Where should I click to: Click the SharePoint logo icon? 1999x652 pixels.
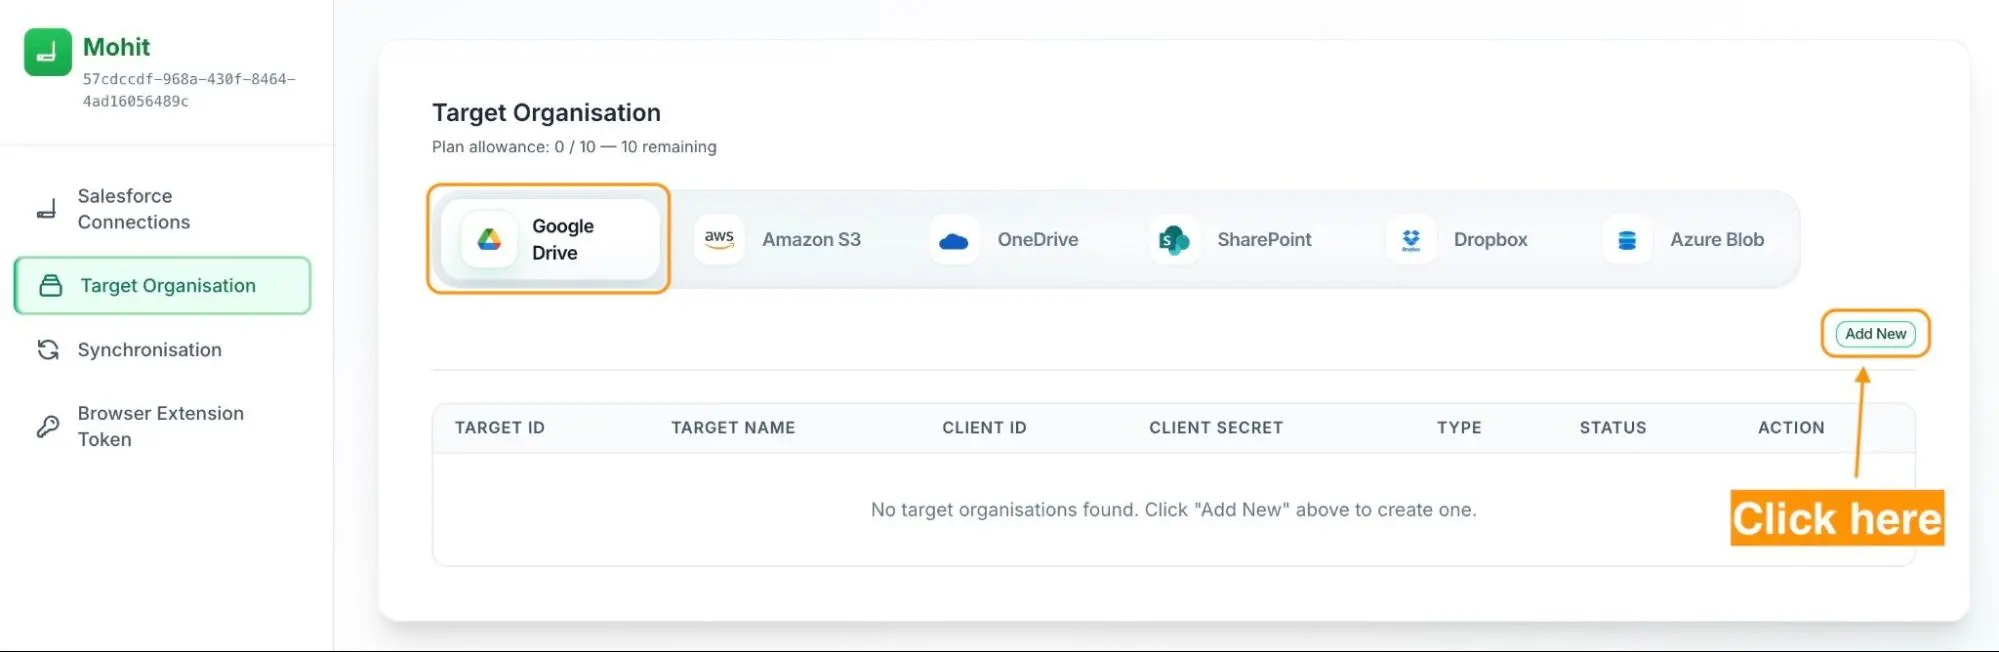pos(1173,240)
